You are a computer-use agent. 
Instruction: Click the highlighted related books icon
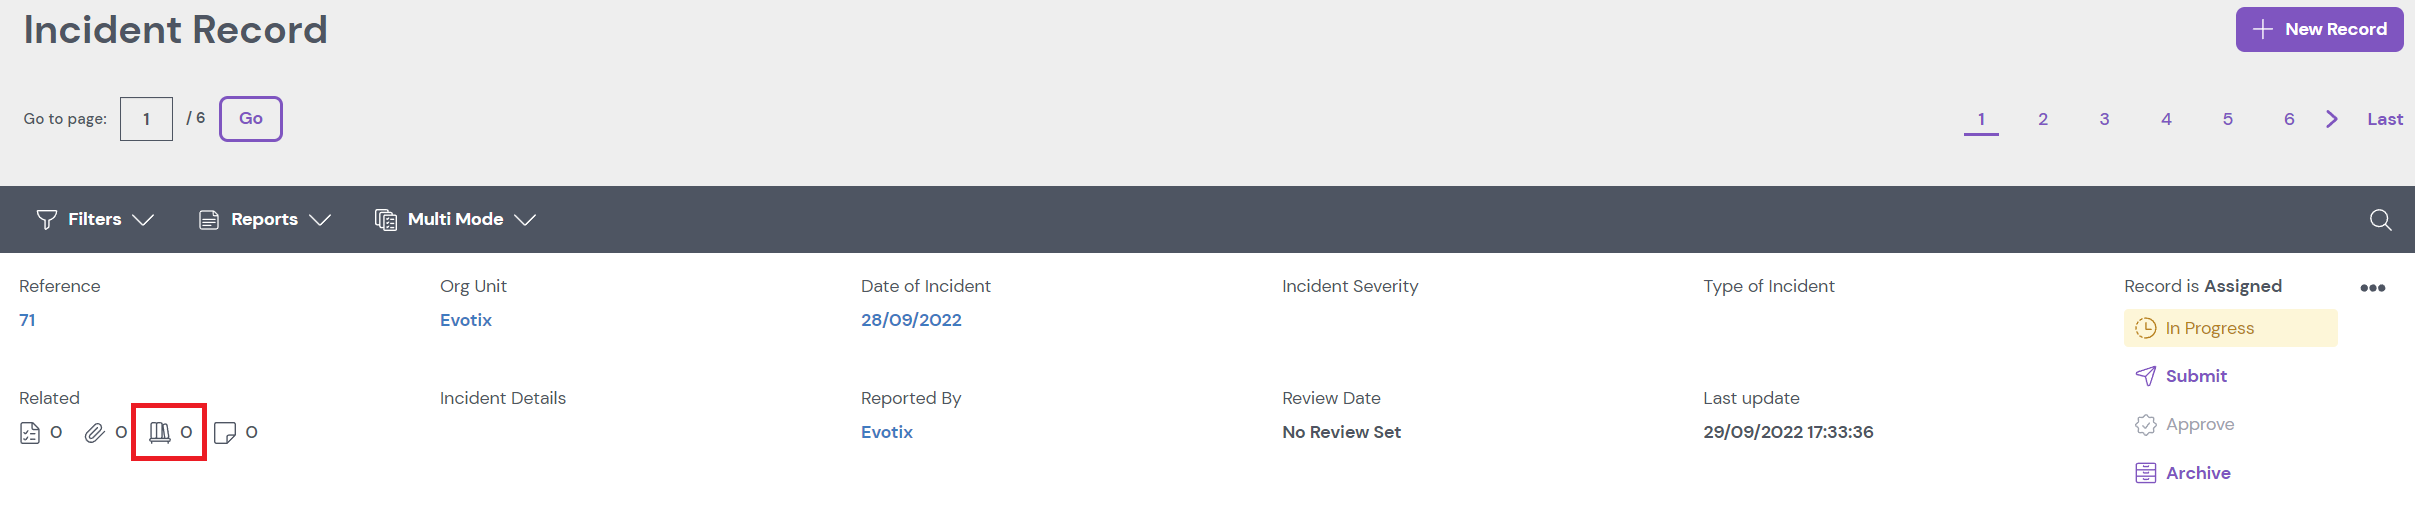(x=160, y=432)
